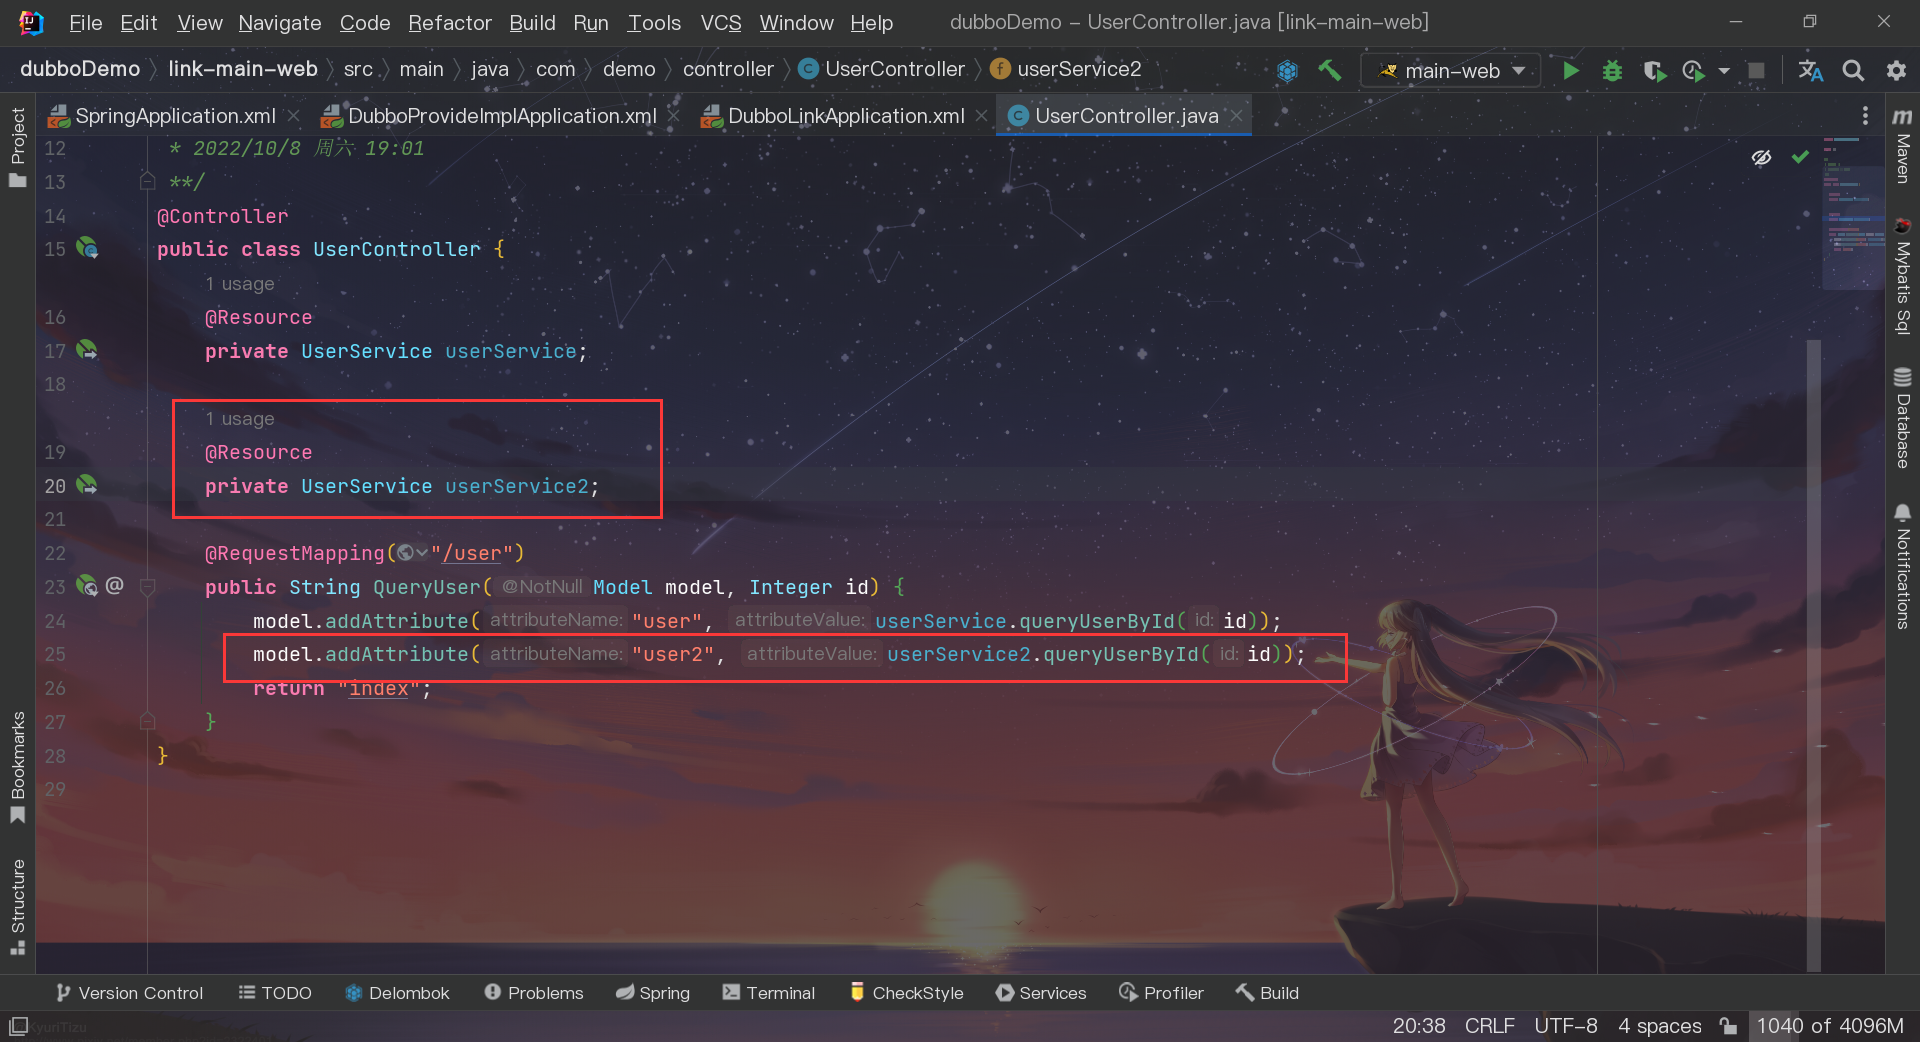Open the Problems tool window
1920x1042 pixels.
(x=534, y=993)
